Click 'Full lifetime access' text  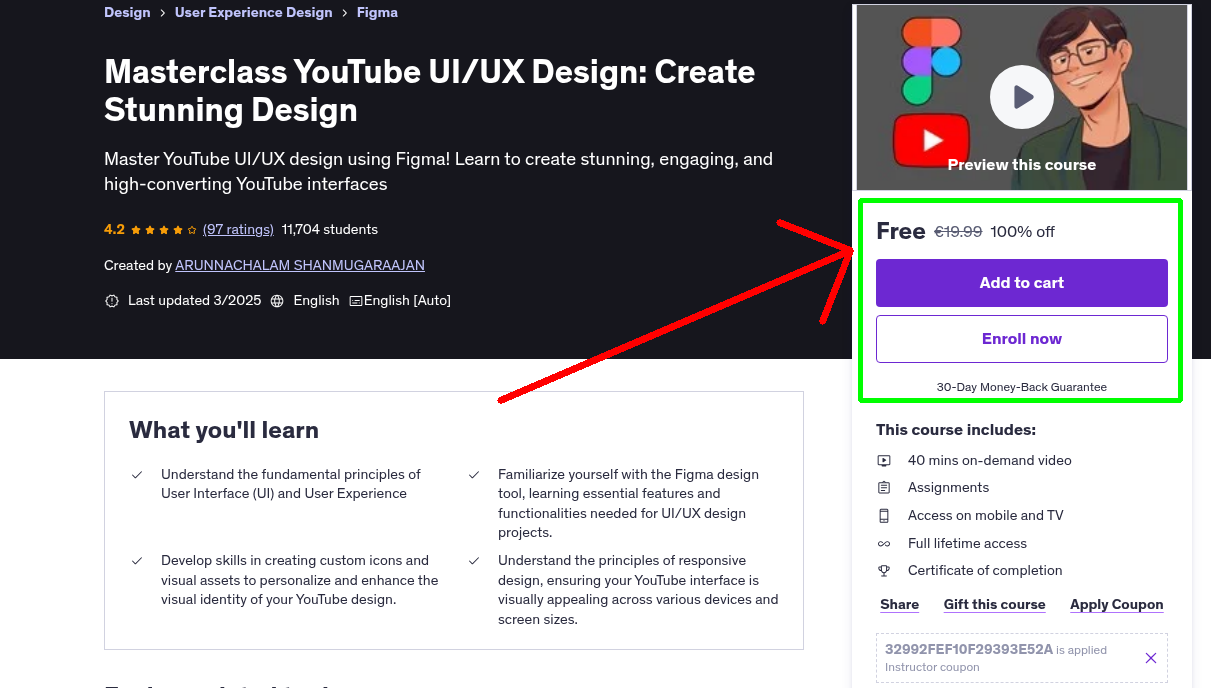(968, 544)
